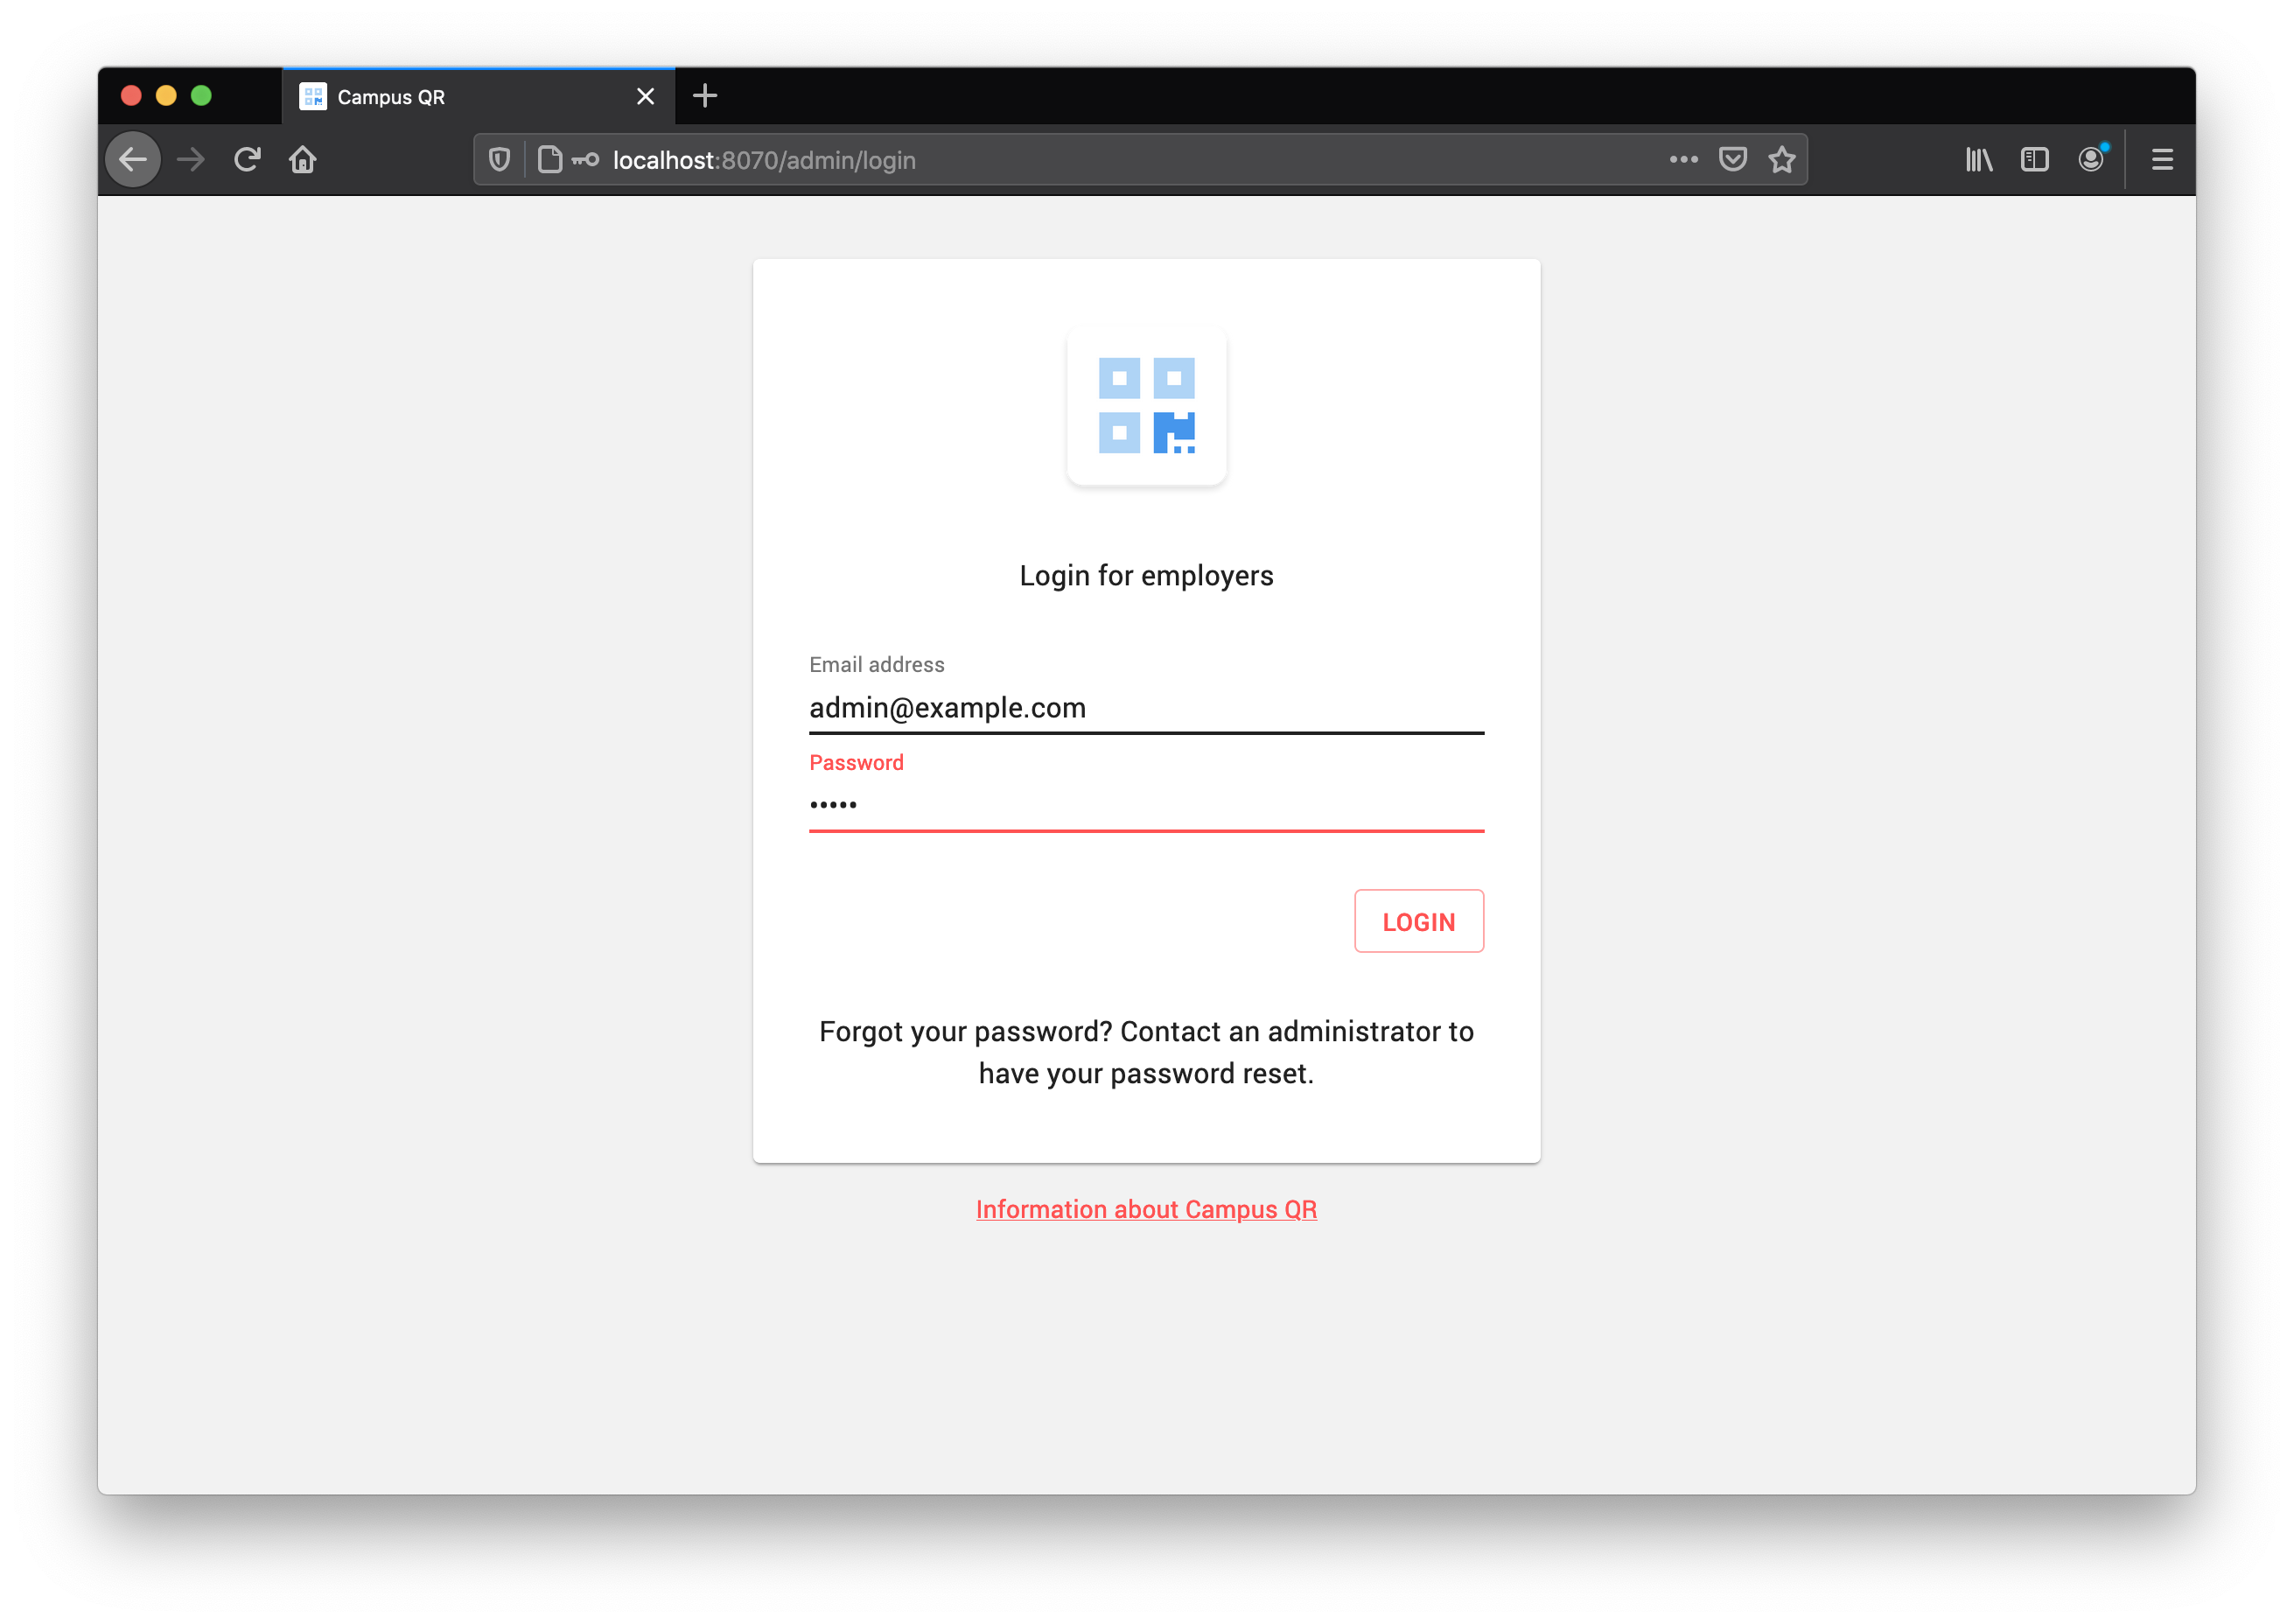This screenshot has width=2294, height=1624.
Task: Reload the current page
Action: [247, 160]
